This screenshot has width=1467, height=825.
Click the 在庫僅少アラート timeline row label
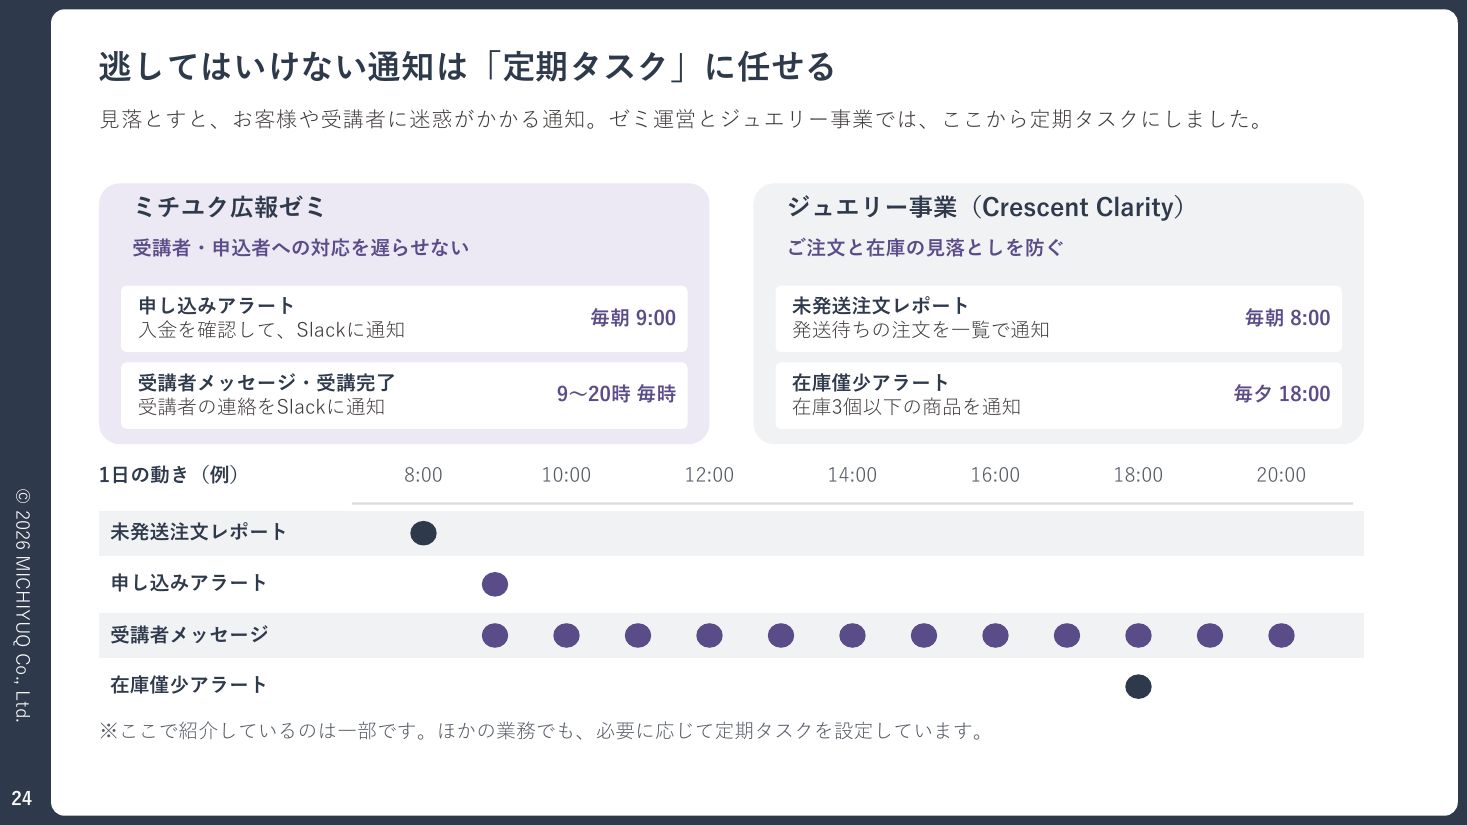coord(188,685)
